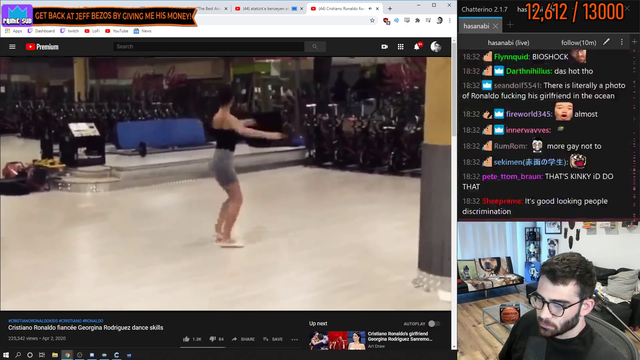
Task: Click the Share button under the video
Action: pyautogui.click(x=243, y=339)
